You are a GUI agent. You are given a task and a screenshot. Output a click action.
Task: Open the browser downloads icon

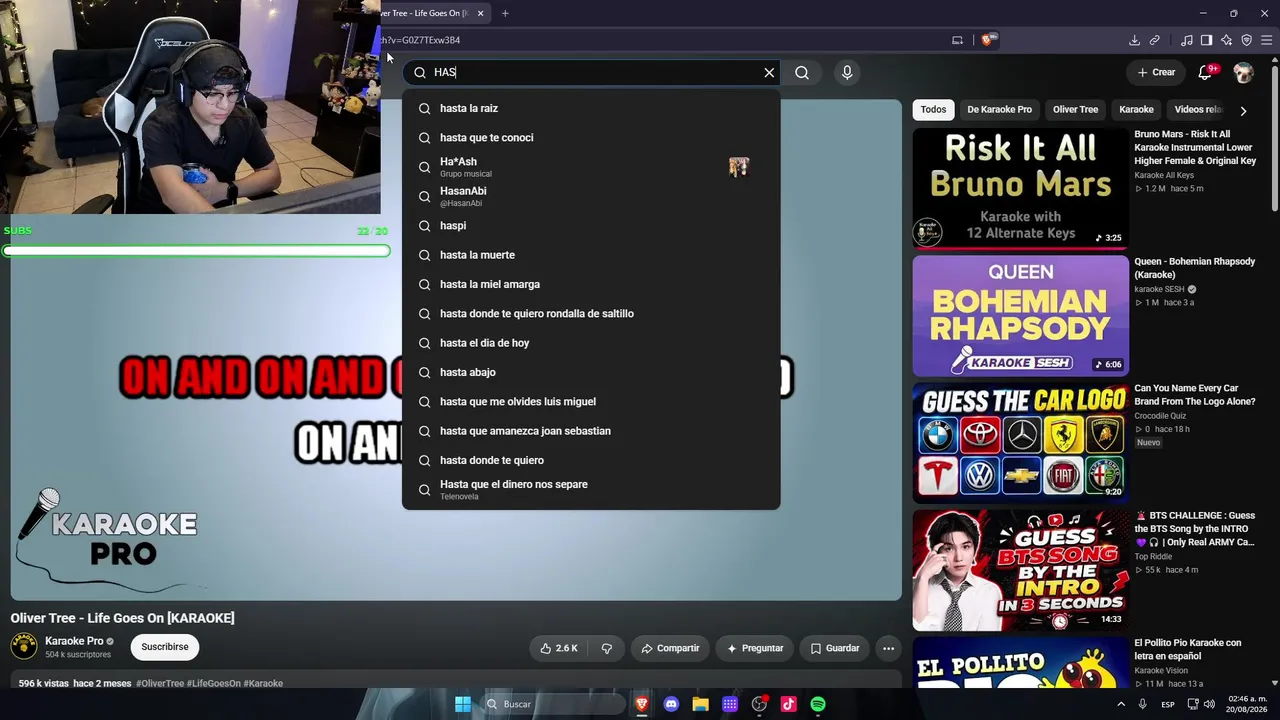1134,40
